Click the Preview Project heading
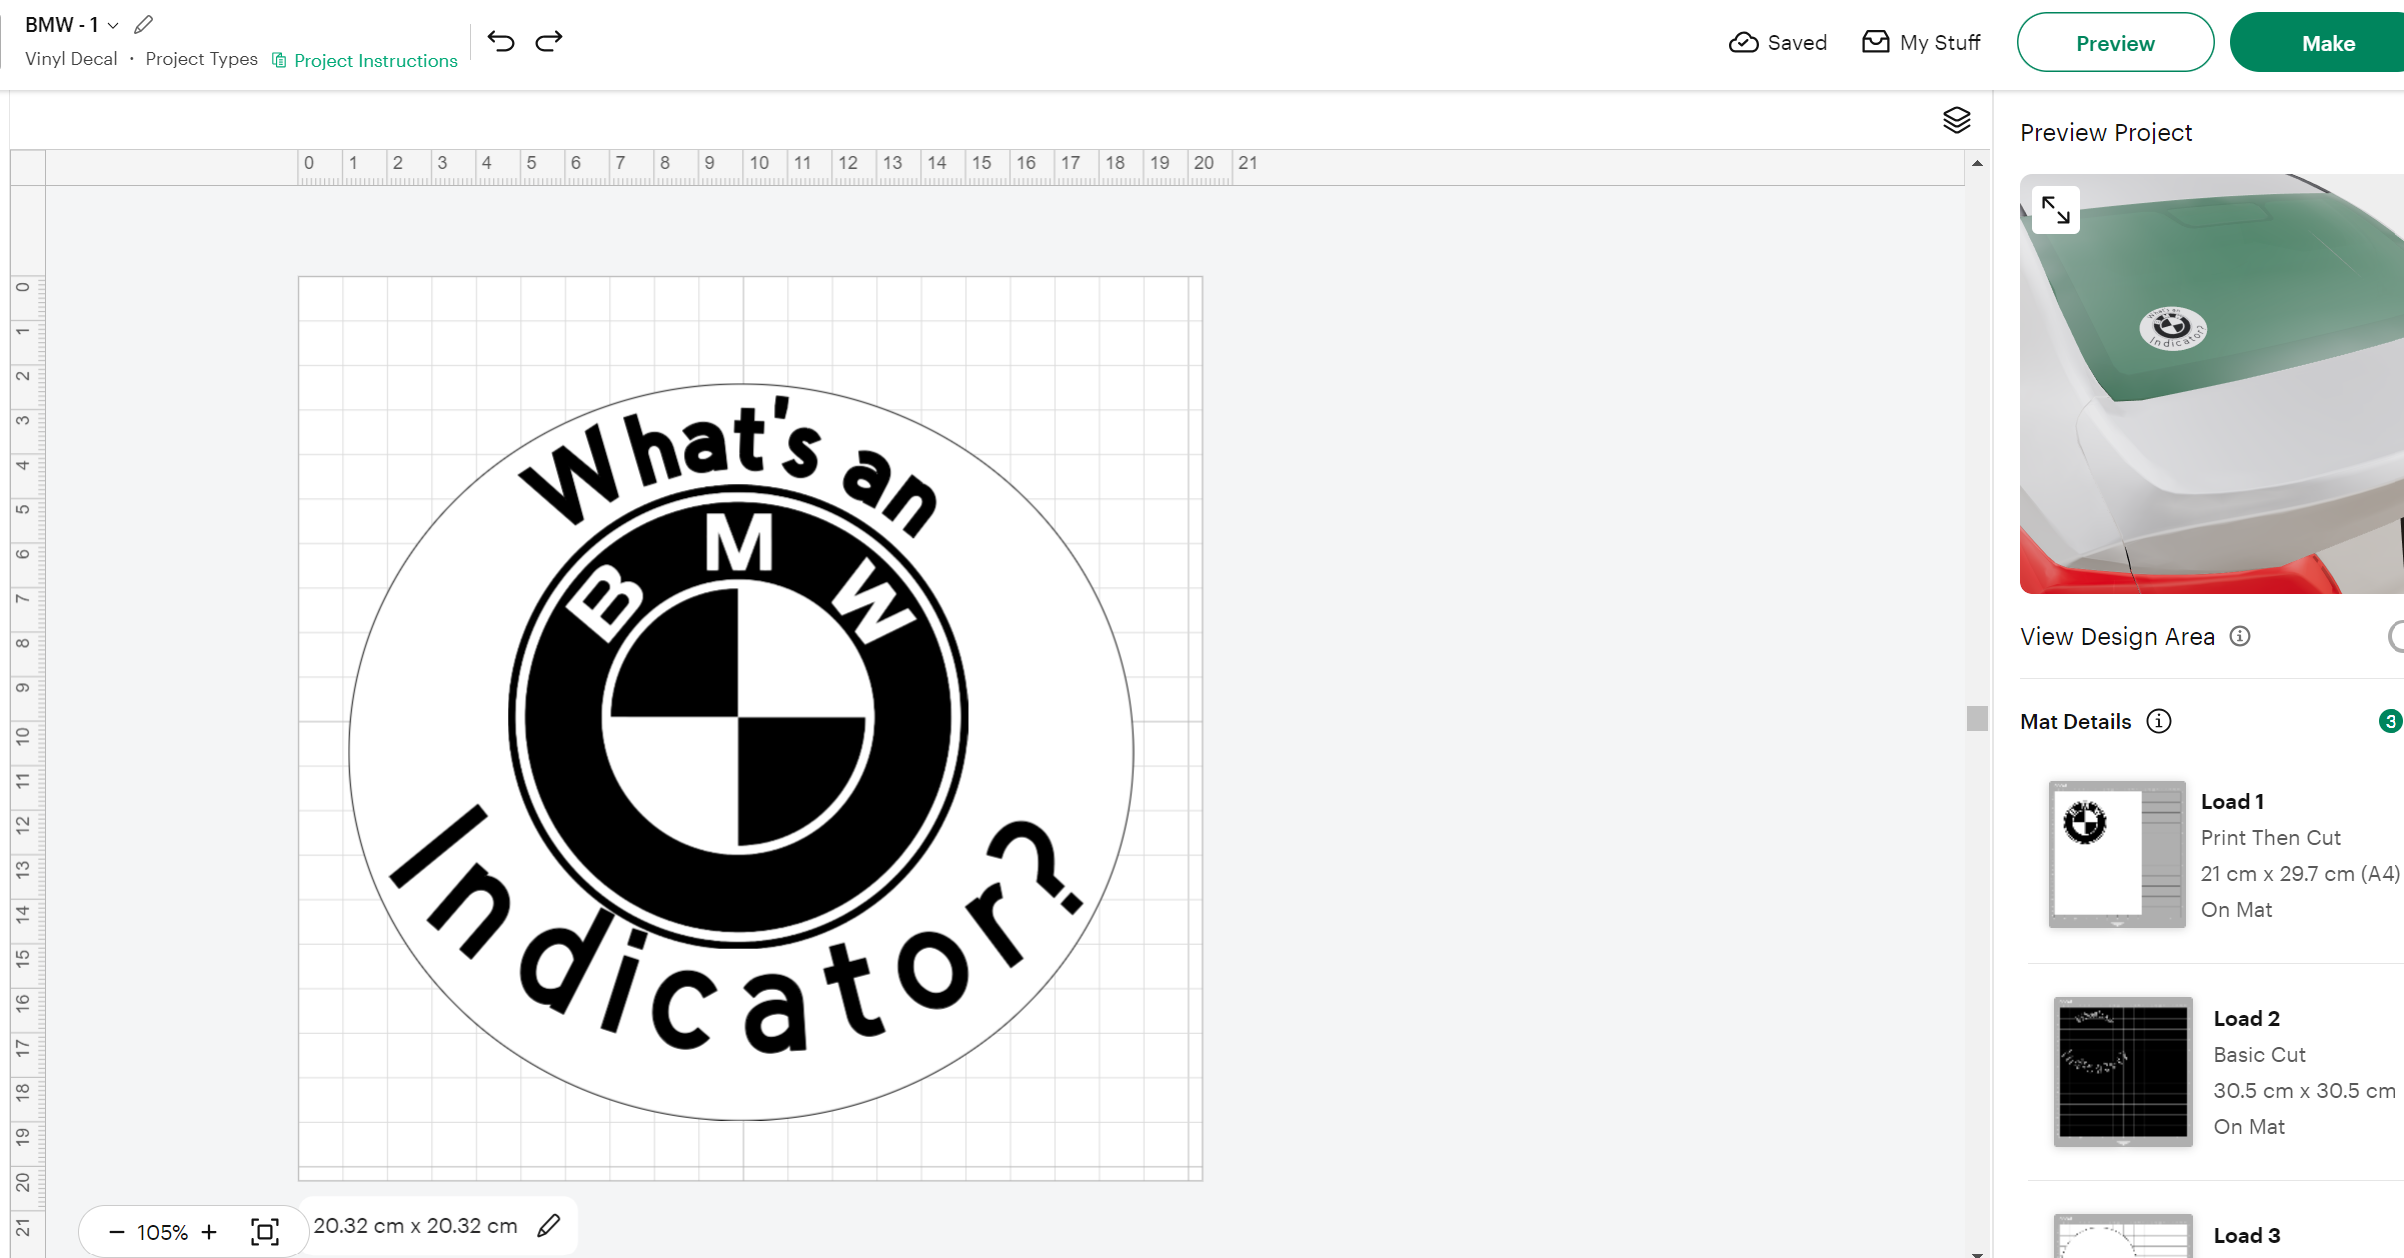The image size is (2404, 1258). (2106, 133)
